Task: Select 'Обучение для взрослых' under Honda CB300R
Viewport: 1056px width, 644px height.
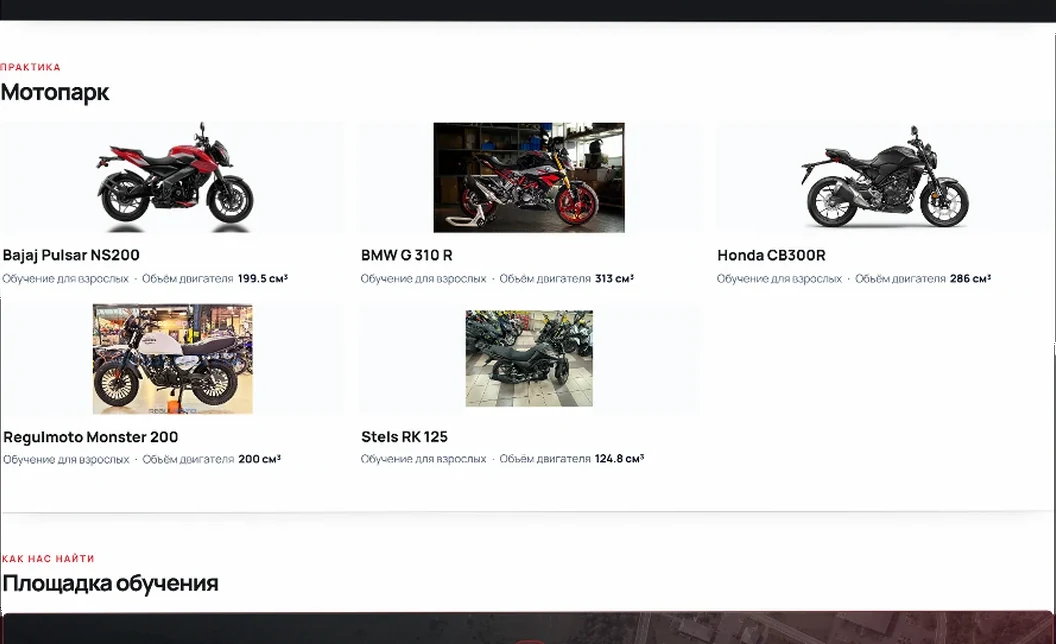Action: click(x=779, y=278)
